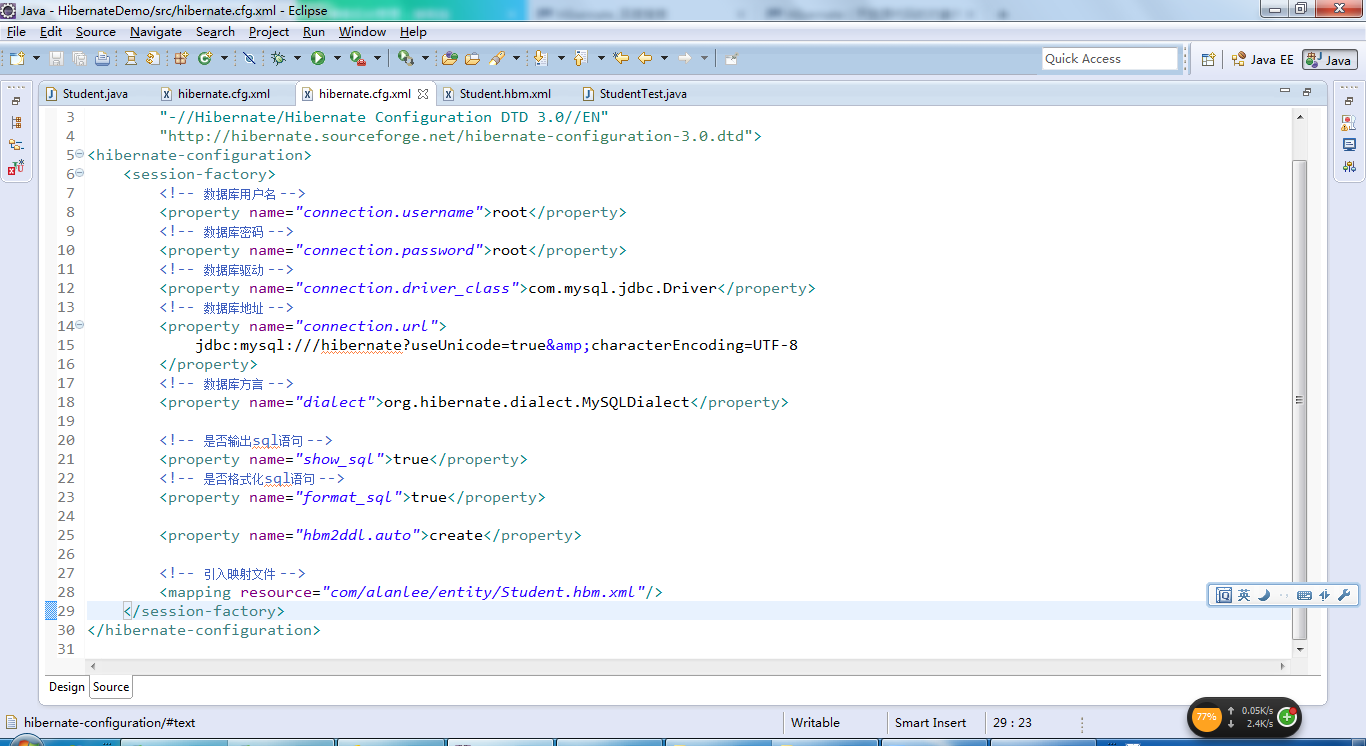Maximize the editor area
The width and height of the screenshot is (1366, 746).
click(x=1306, y=92)
